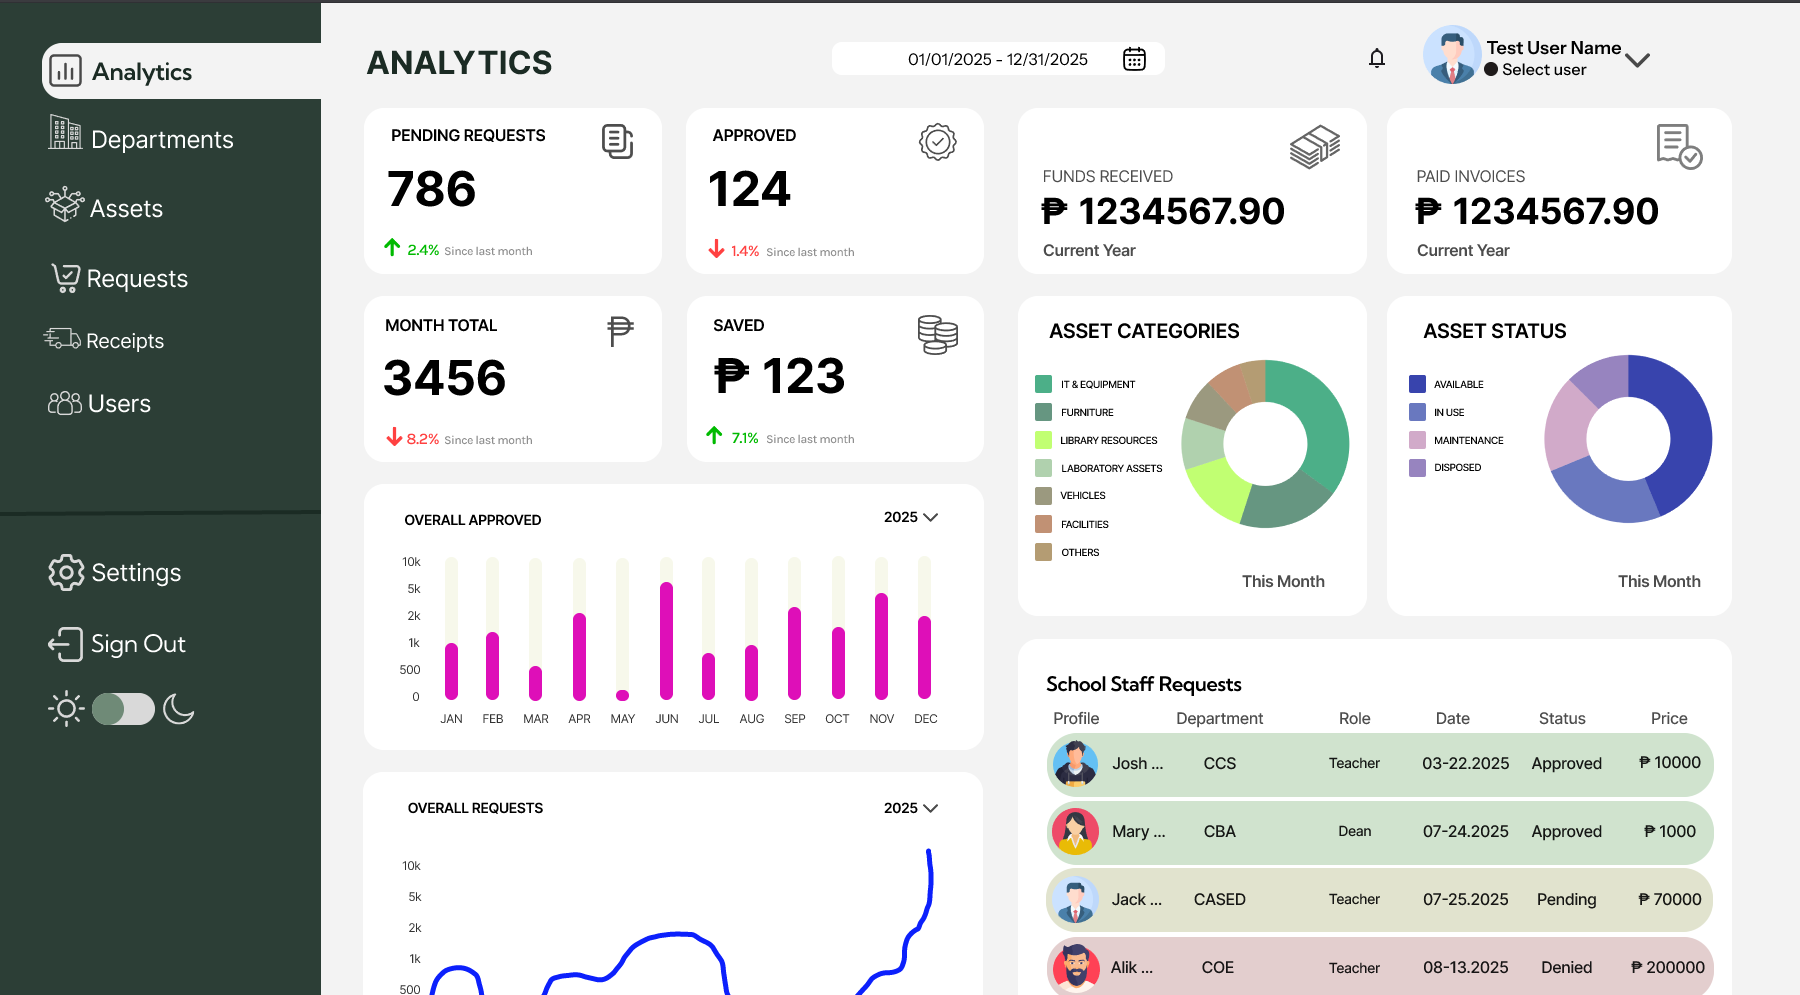The image size is (1800, 995).
Task: Click the Funds Received cash stack icon
Action: pyautogui.click(x=1314, y=147)
